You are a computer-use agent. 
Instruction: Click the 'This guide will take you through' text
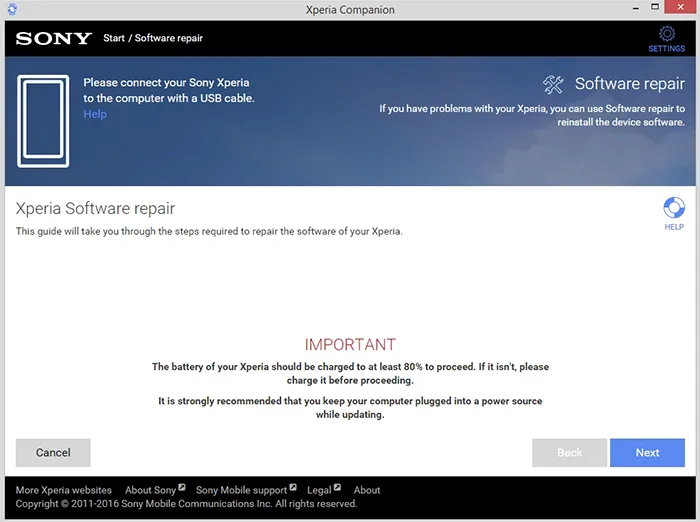coord(209,231)
